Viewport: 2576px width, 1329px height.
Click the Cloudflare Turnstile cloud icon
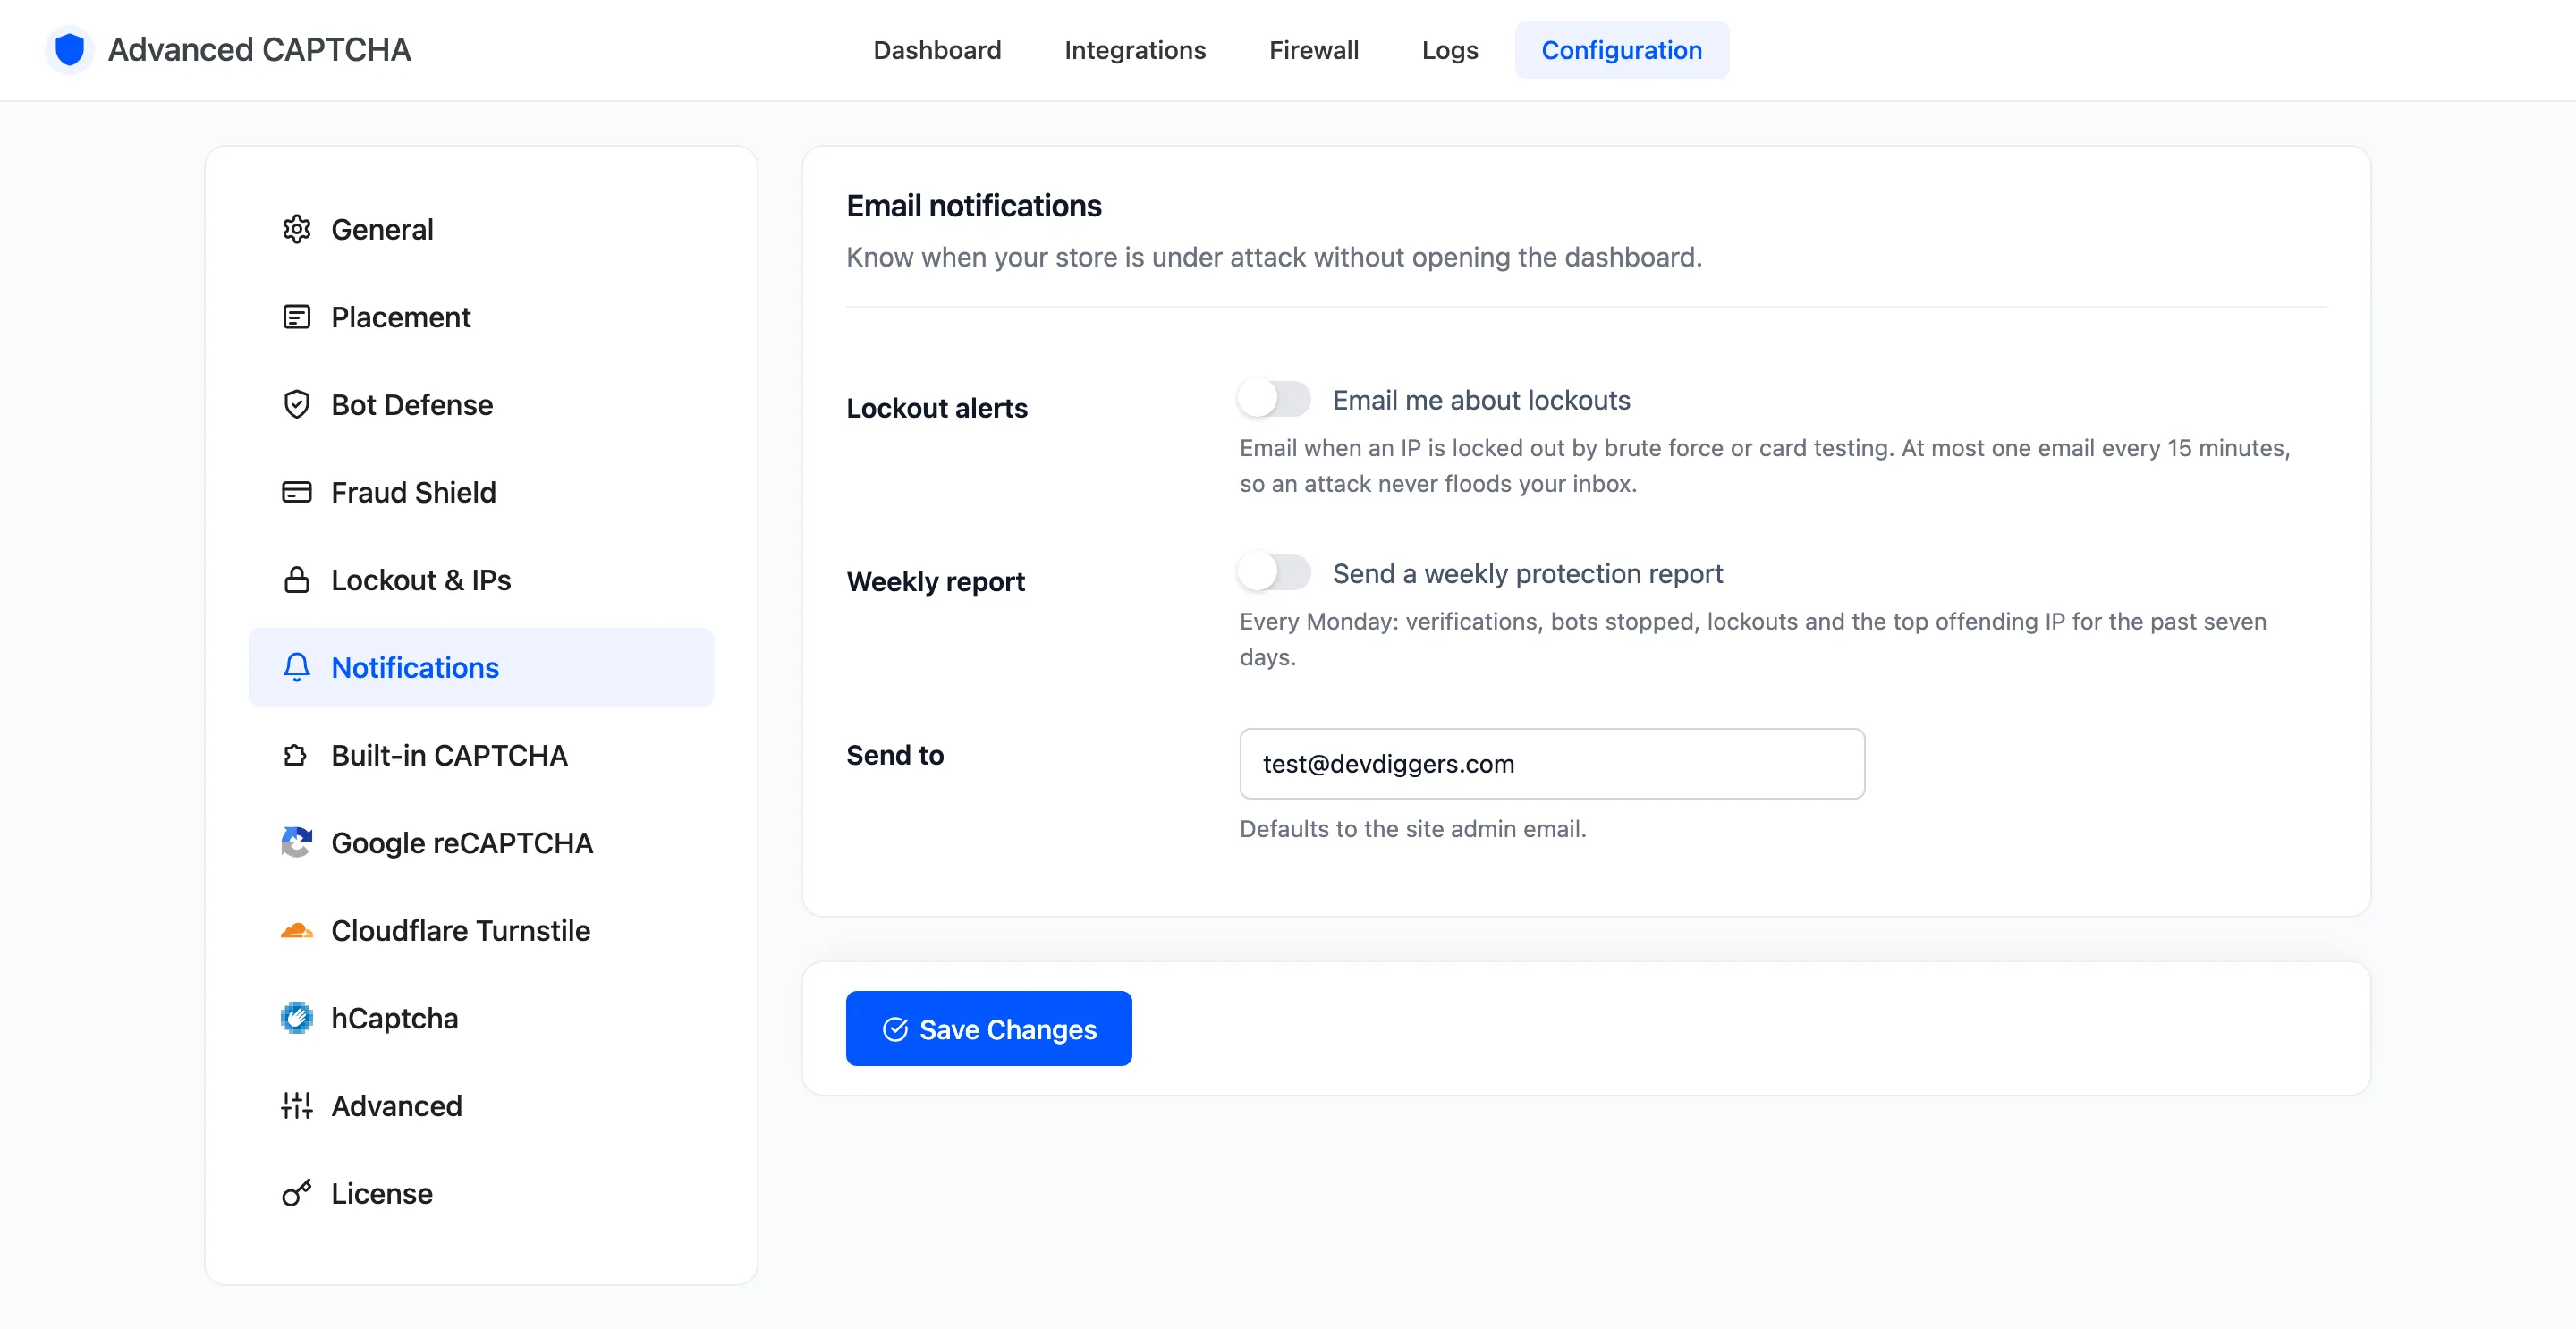pos(296,930)
